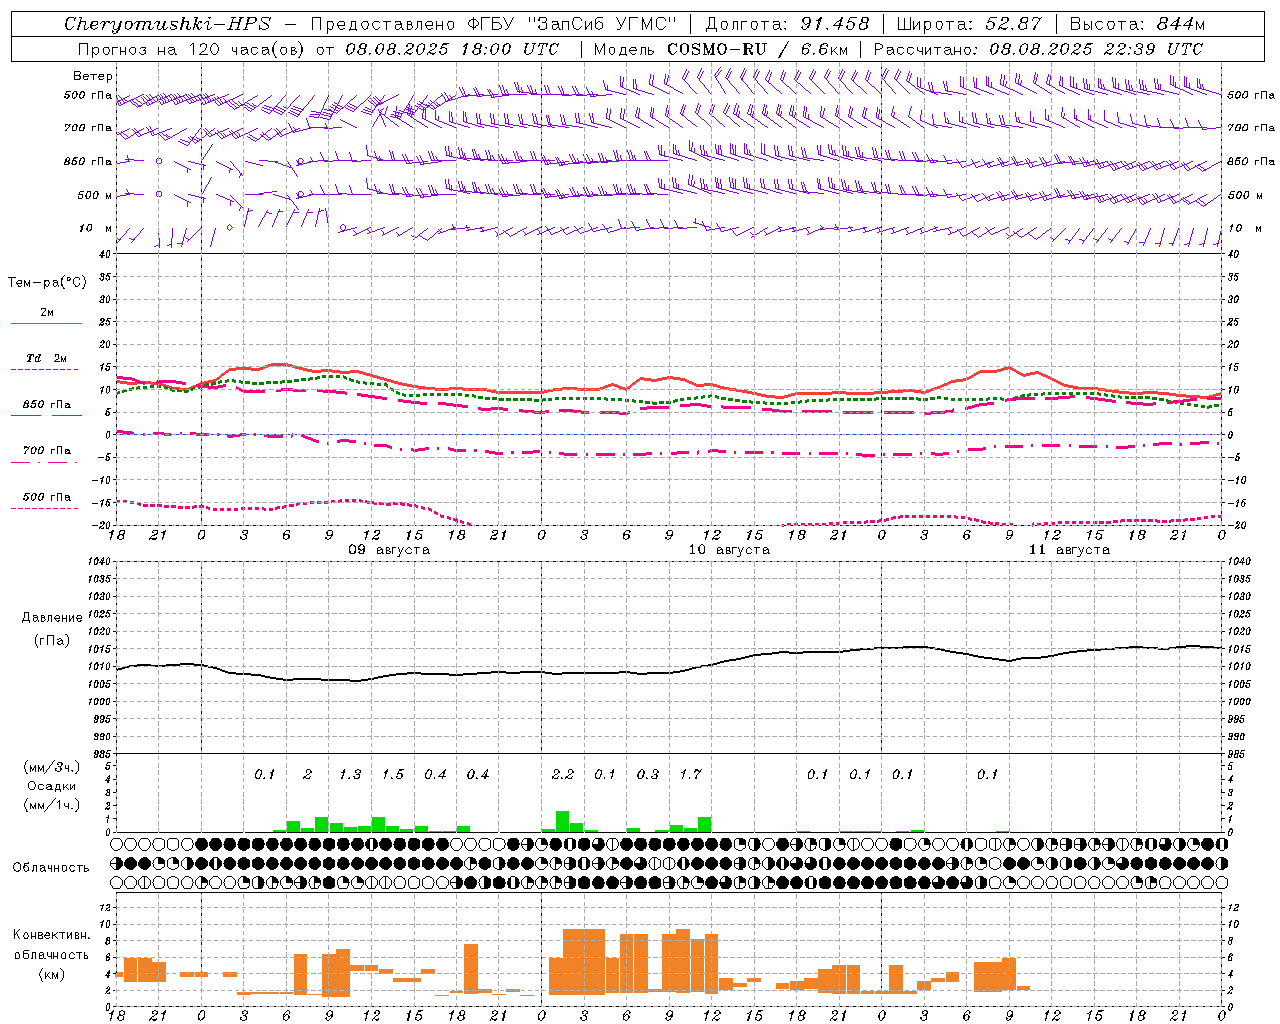
Task: Select the longitude value Долгота: 91.458
Action: pos(788,24)
